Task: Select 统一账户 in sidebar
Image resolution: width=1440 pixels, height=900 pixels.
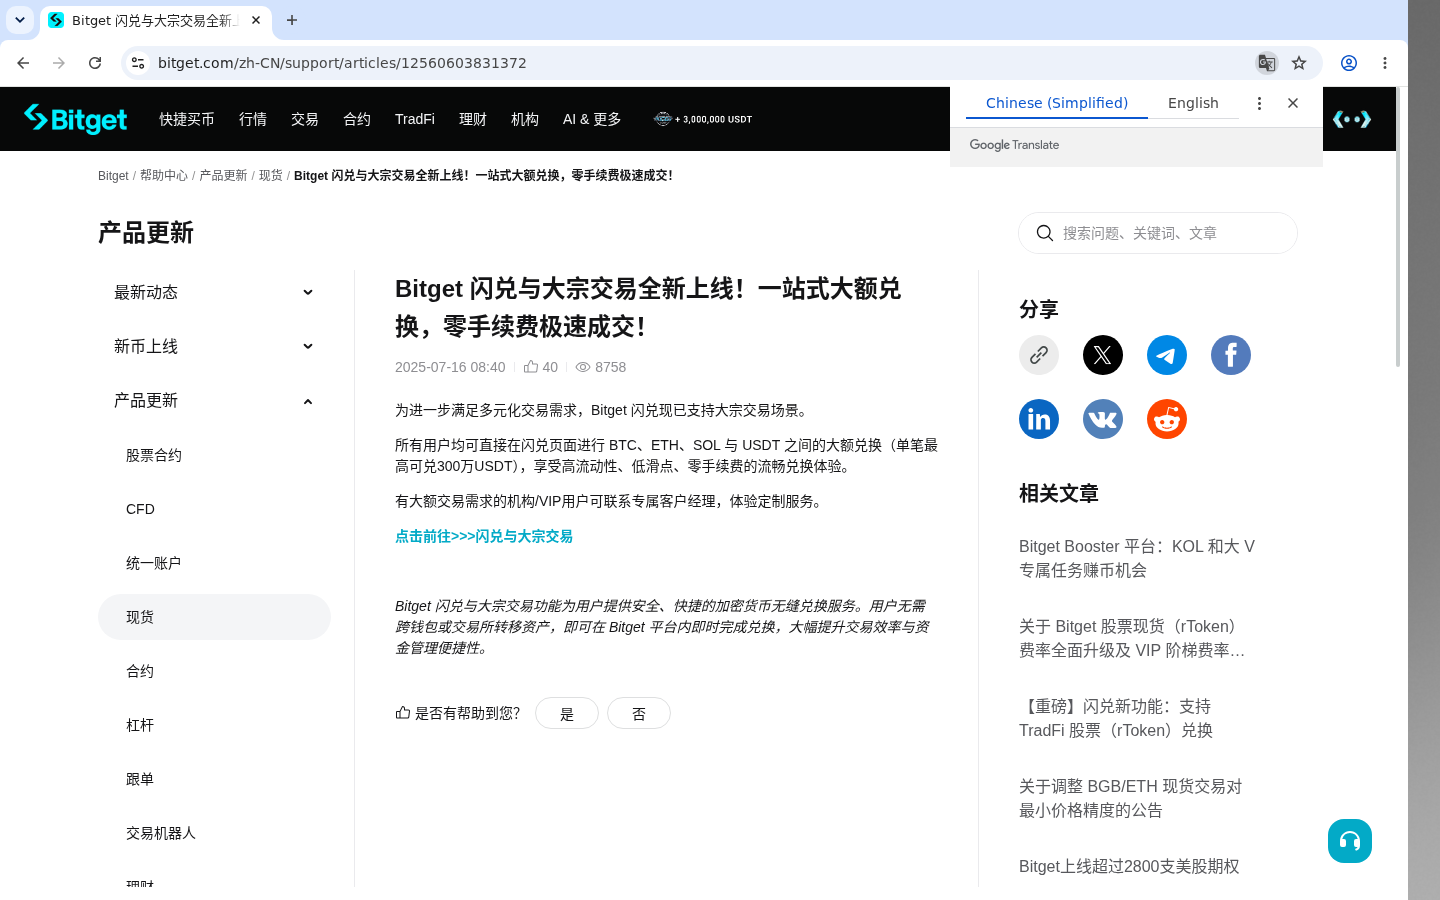Action: pyautogui.click(x=214, y=563)
